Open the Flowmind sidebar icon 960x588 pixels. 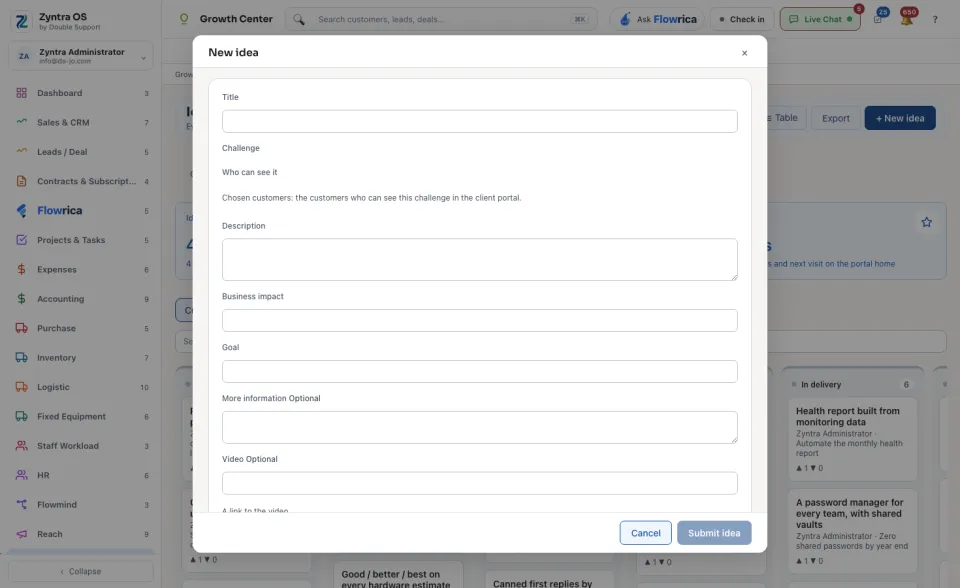coord(21,504)
